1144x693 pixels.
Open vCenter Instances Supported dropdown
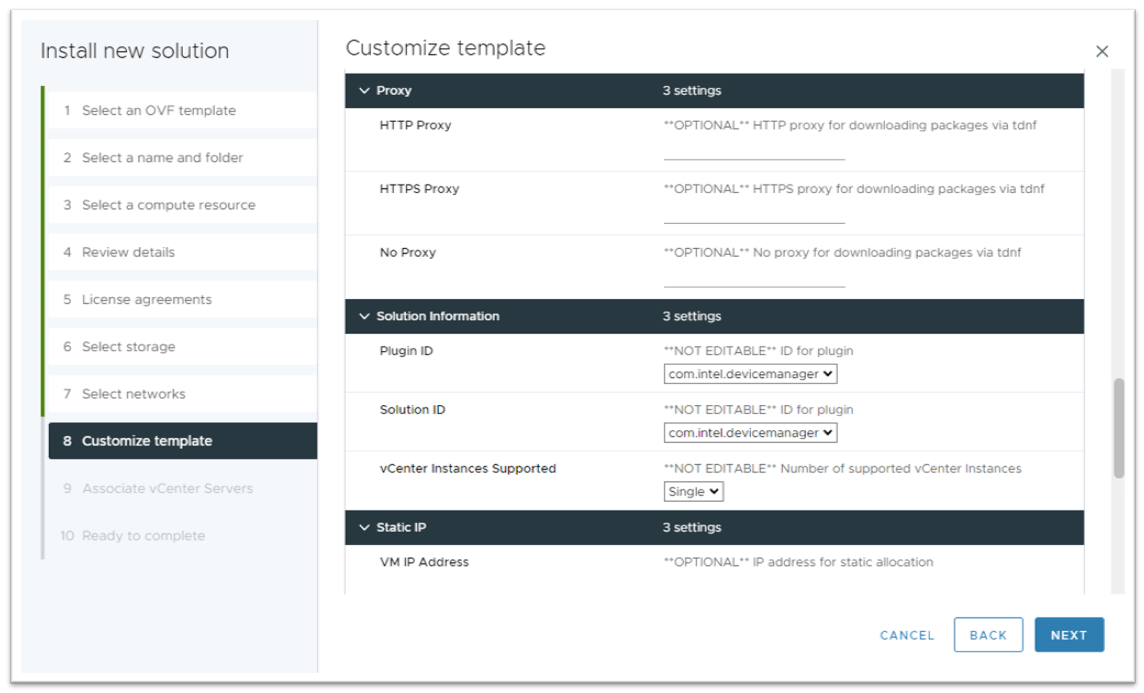click(693, 492)
